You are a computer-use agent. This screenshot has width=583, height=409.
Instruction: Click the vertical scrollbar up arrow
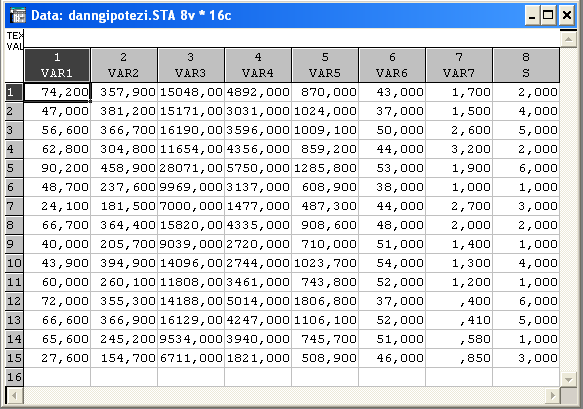(568, 39)
